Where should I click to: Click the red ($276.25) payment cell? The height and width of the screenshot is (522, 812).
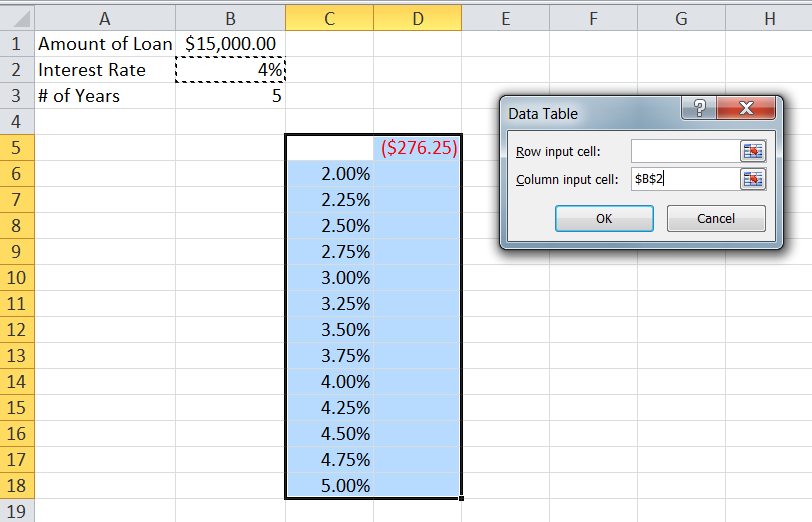418,148
